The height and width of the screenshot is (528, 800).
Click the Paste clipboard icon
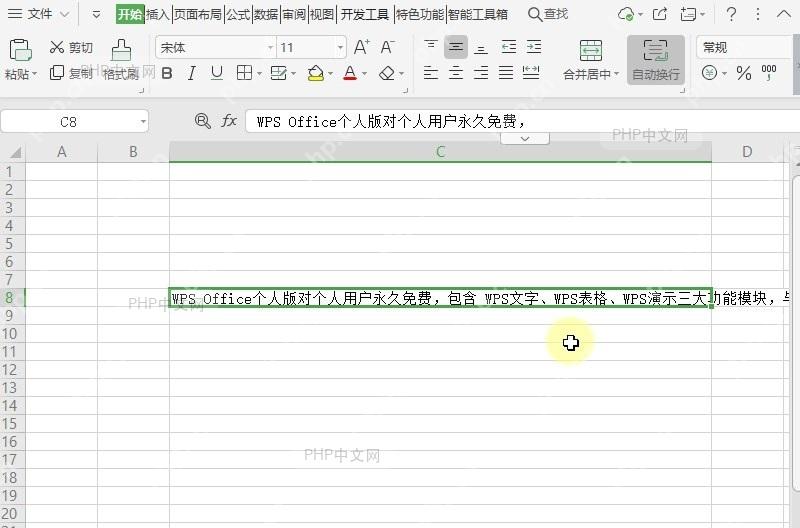20,50
